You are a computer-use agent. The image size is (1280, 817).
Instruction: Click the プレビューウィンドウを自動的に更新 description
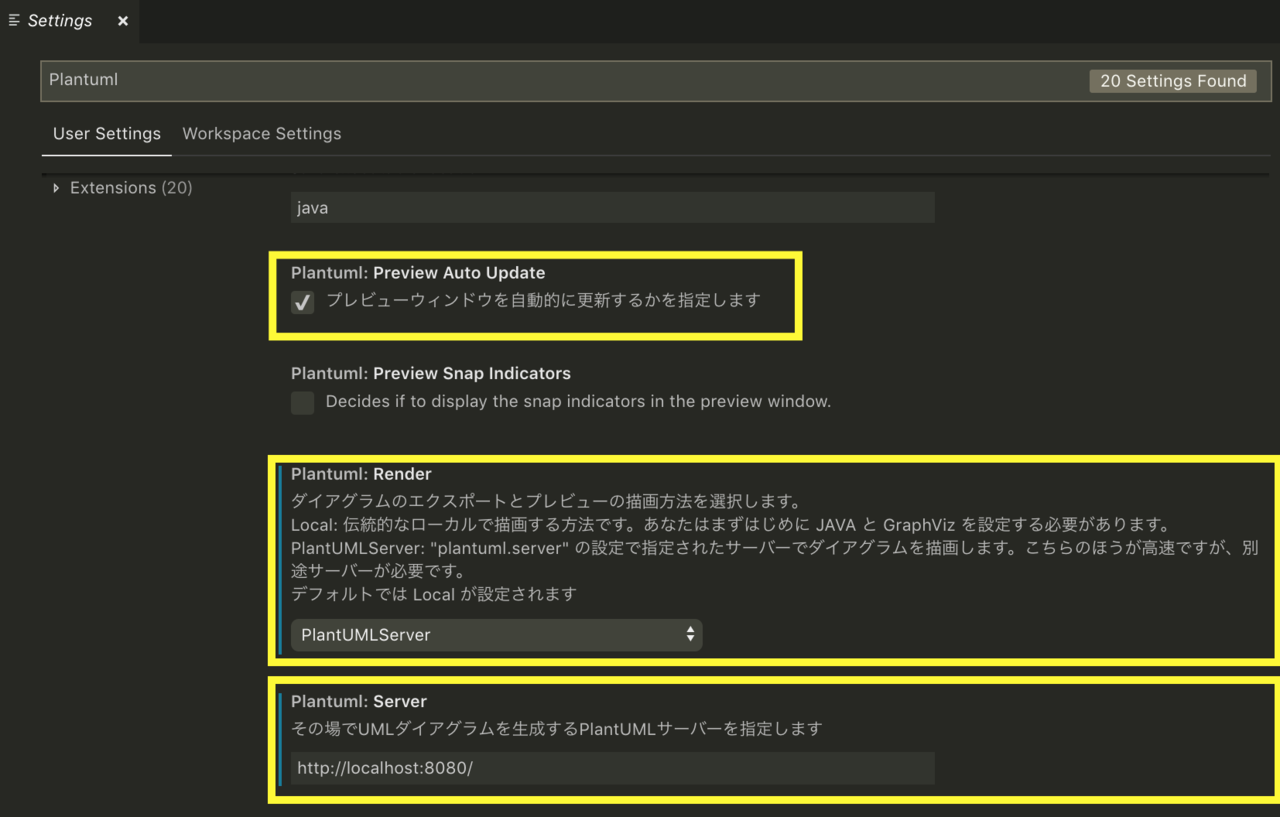543,300
